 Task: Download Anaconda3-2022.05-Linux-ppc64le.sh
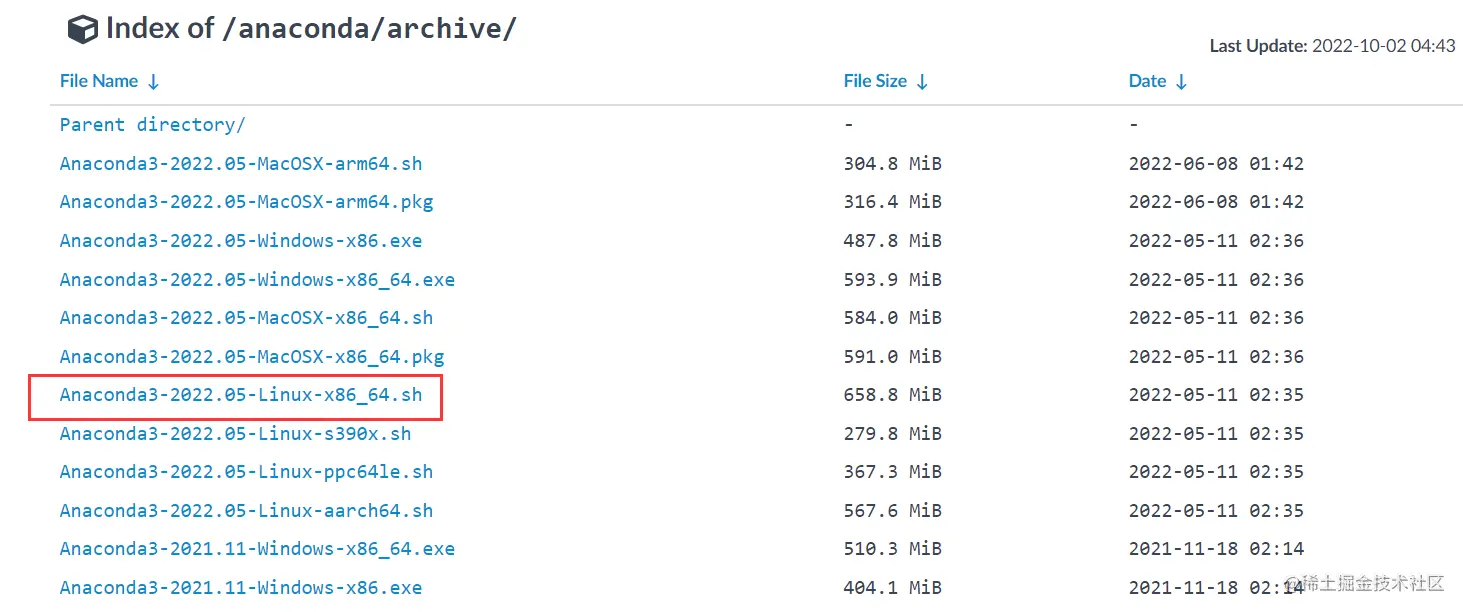point(247,472)
